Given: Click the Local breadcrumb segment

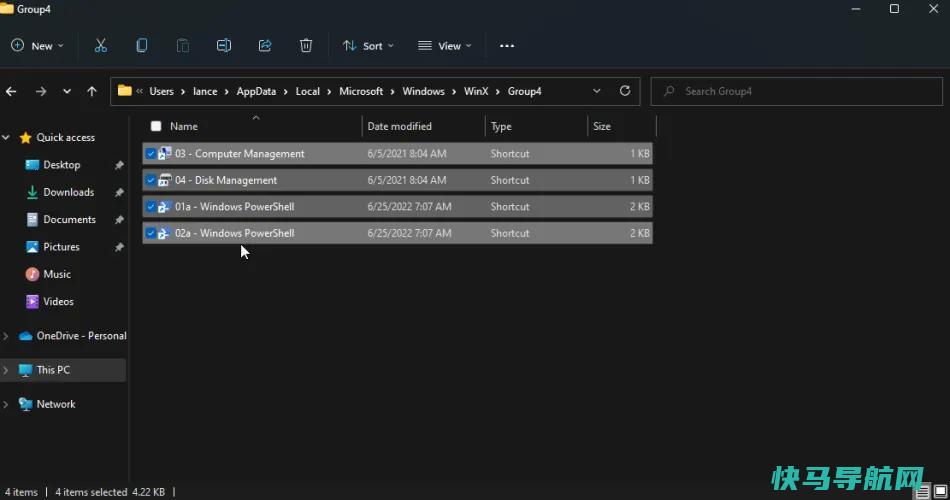Looking at the screenshot, I should coord(307,91).
